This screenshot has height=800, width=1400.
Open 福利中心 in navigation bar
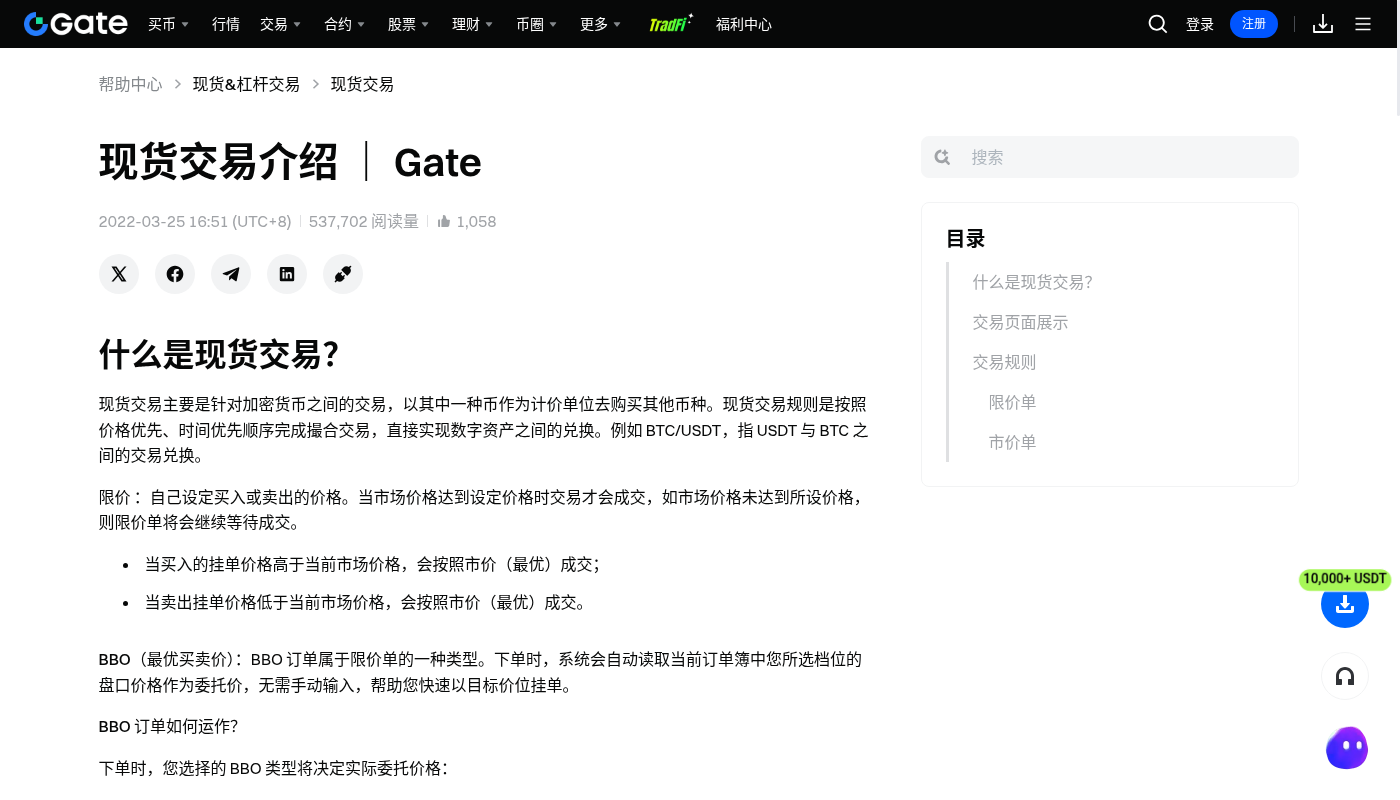click(744, 24)
